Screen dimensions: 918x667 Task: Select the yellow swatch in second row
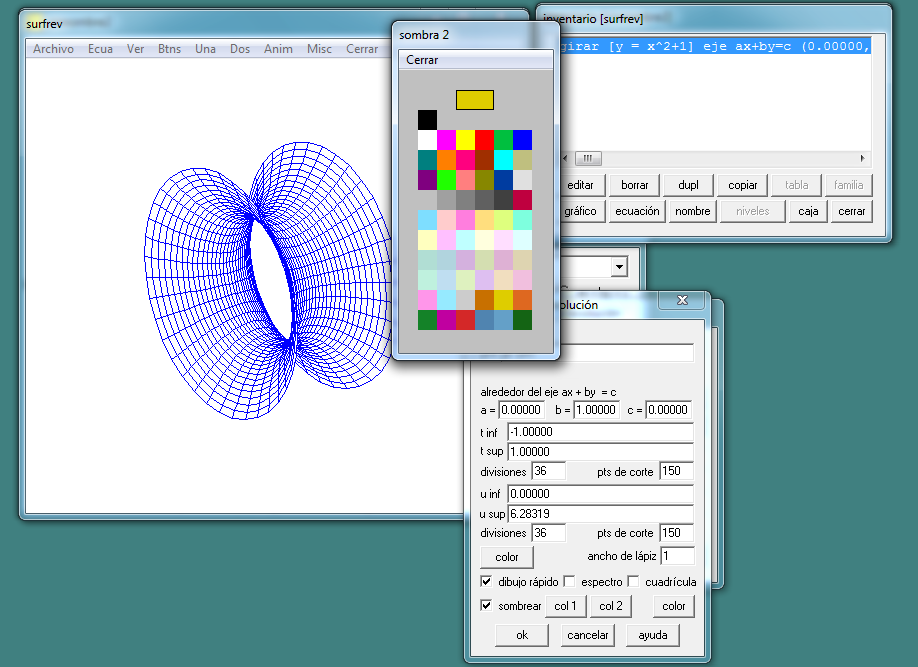coord(465,140)
